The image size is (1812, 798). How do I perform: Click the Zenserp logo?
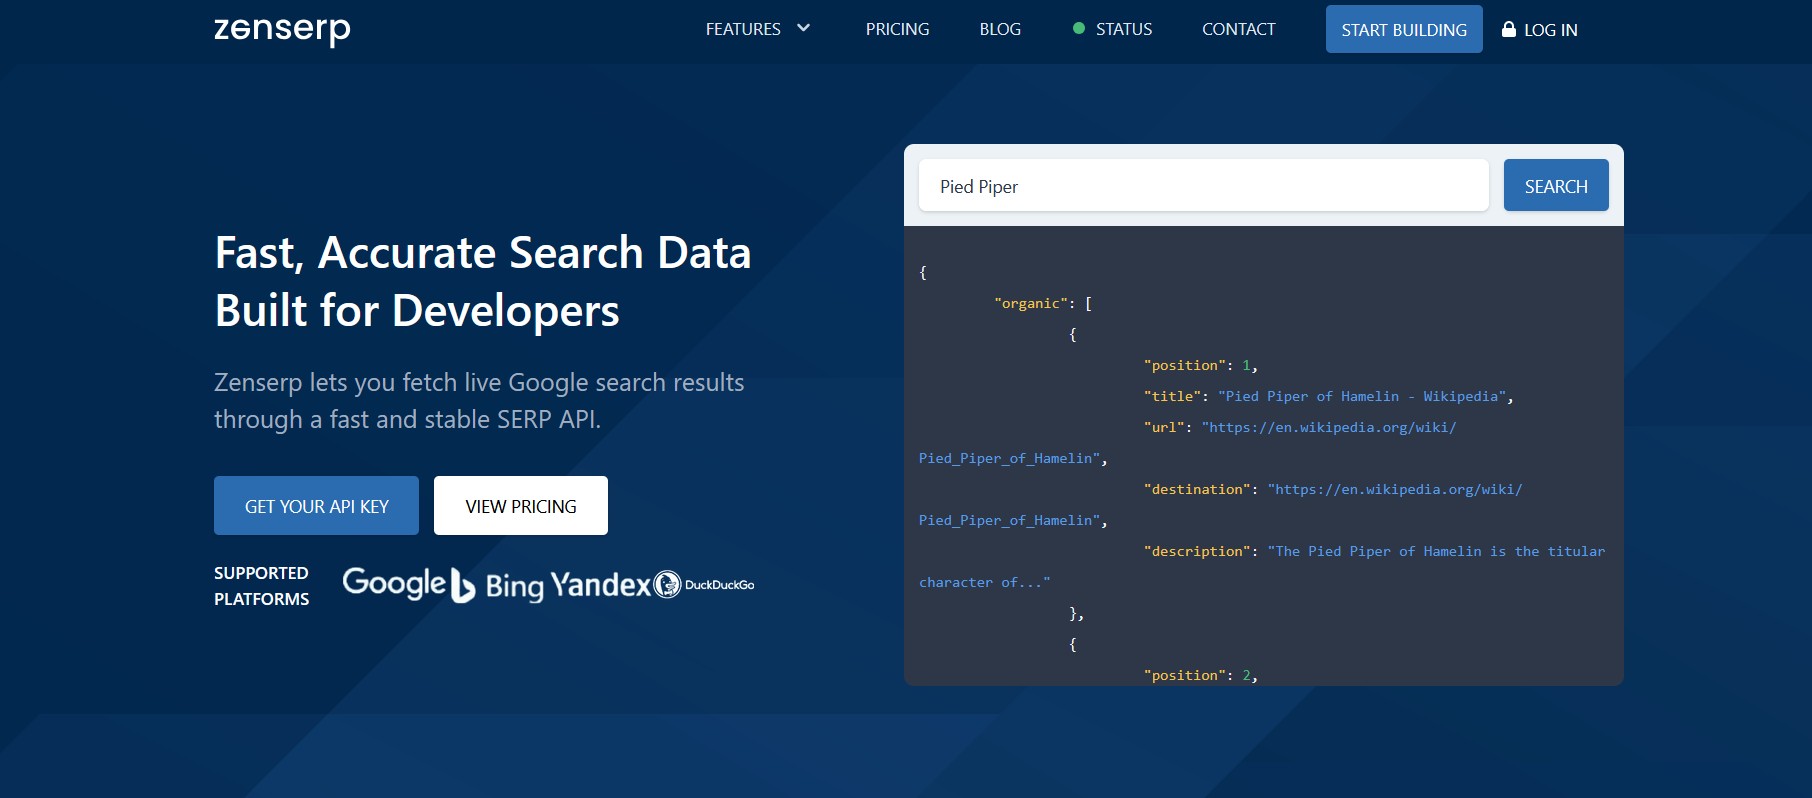click(x=282, y=30)
